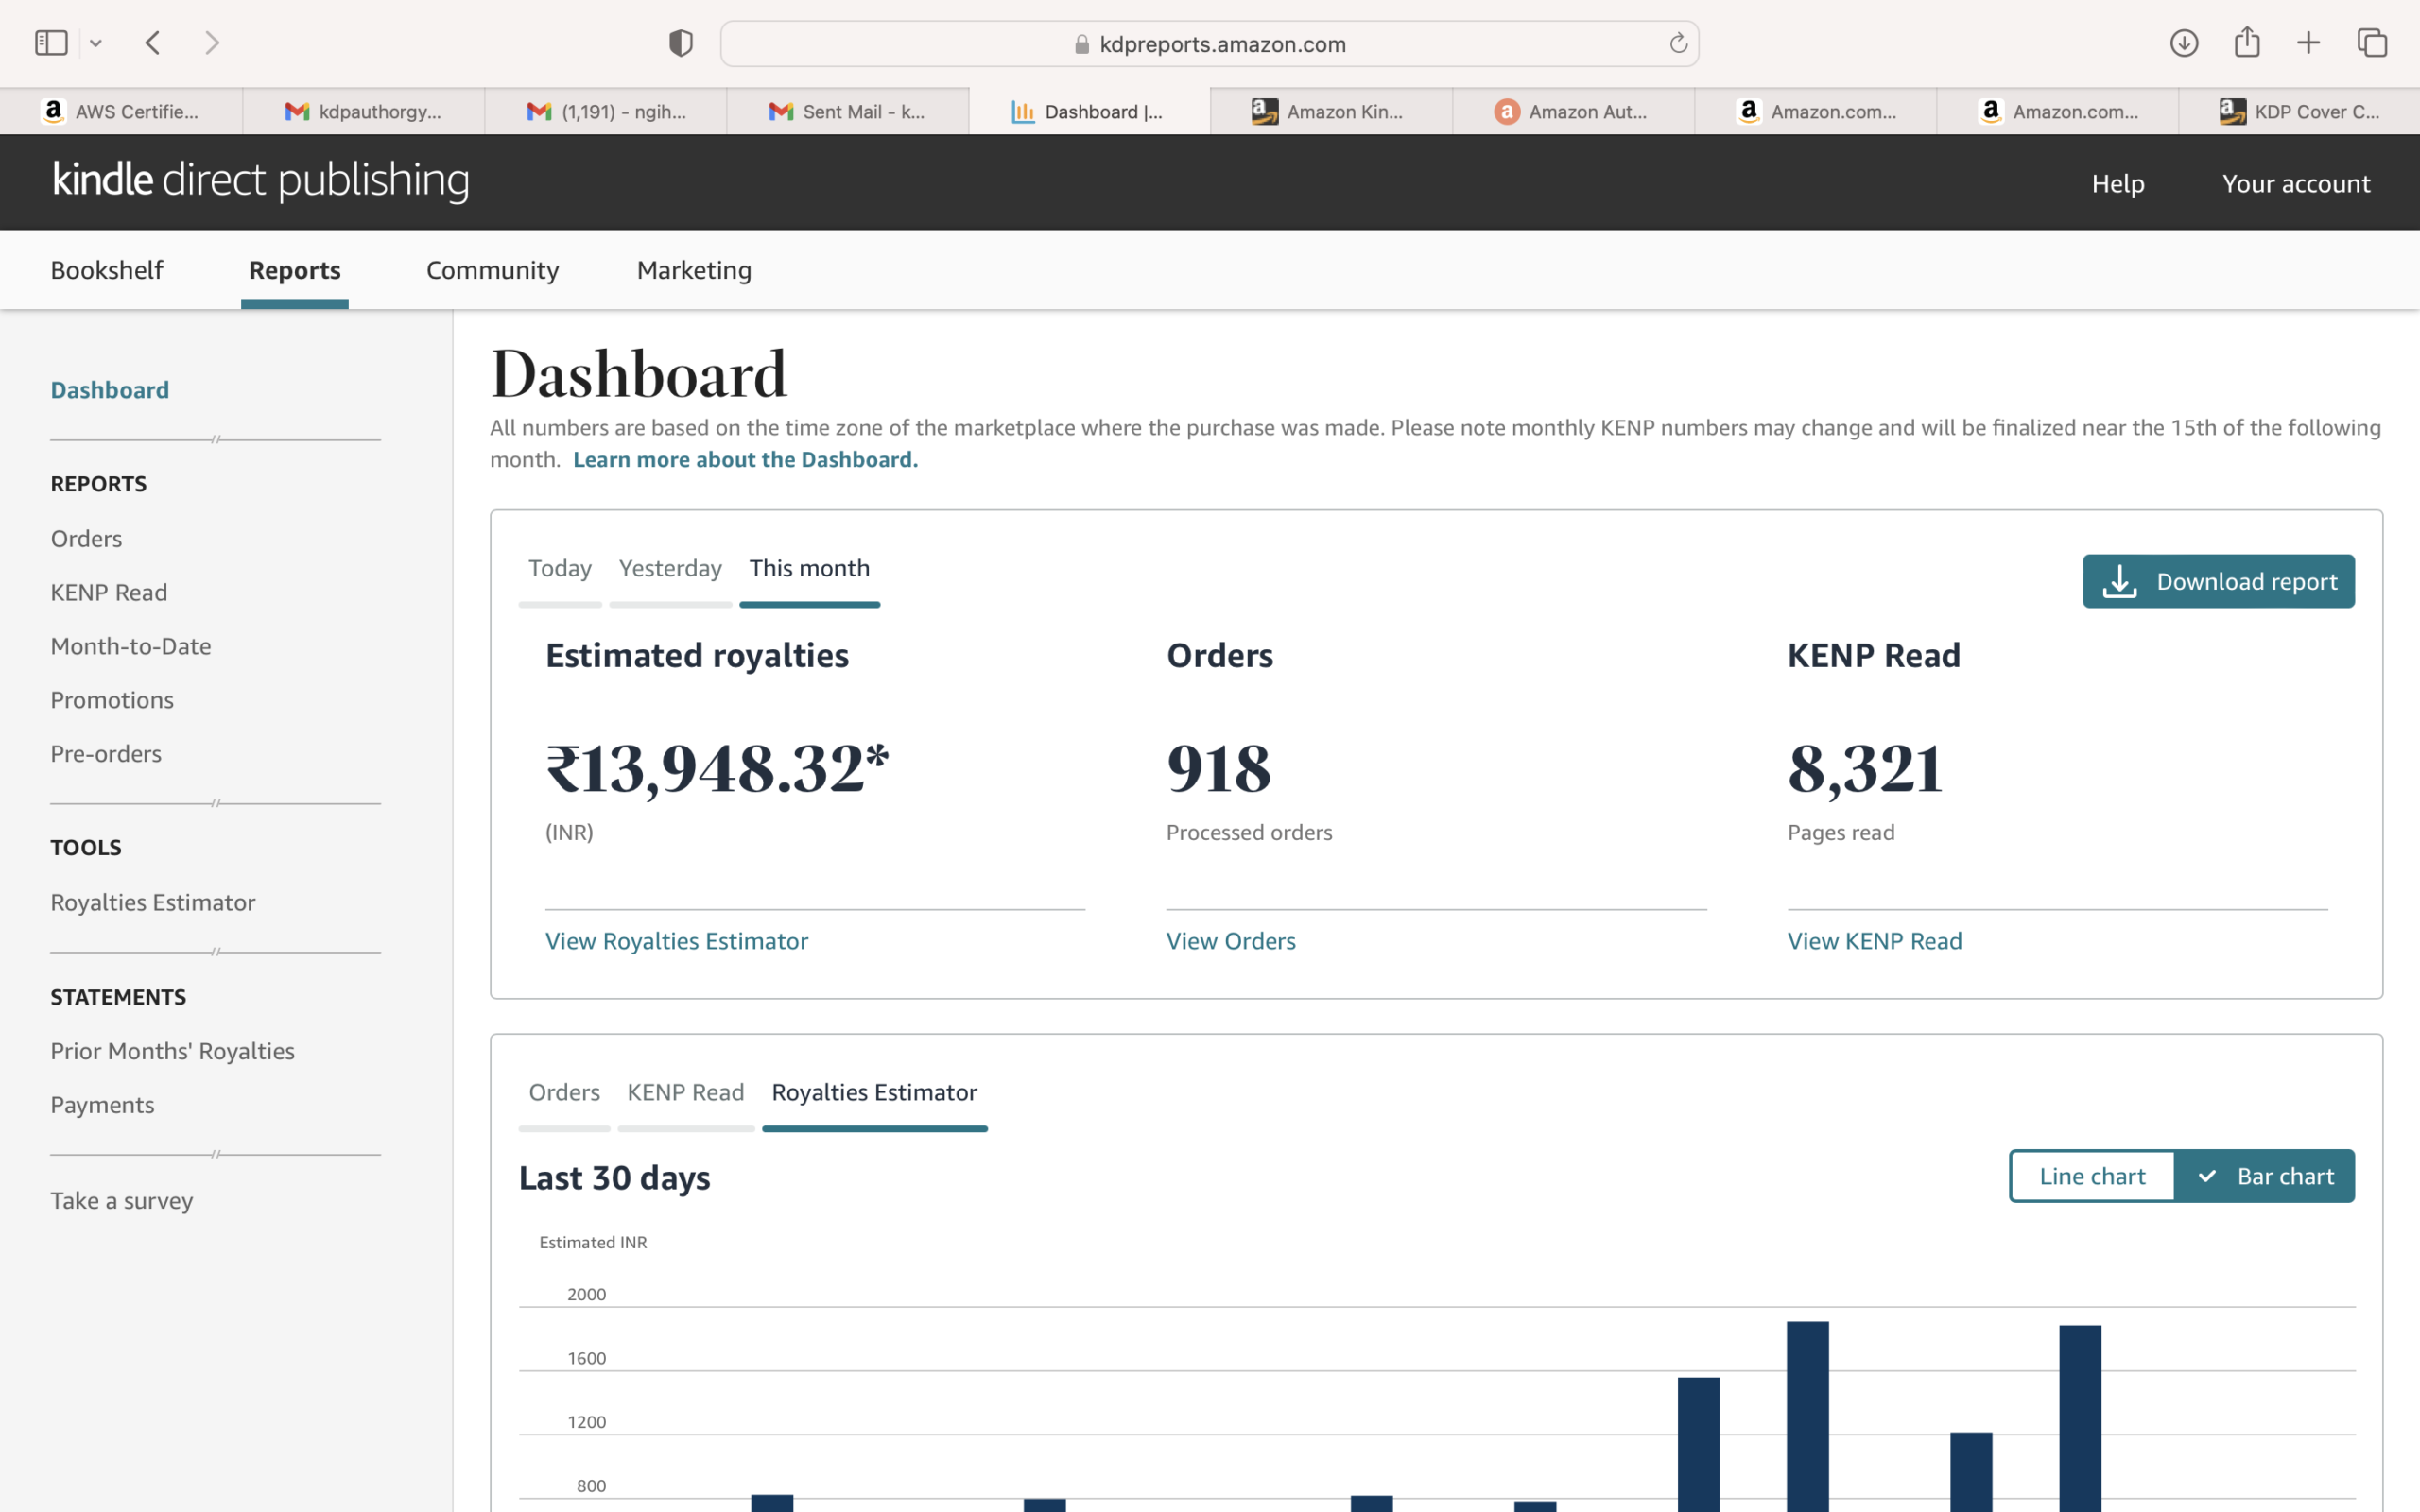Open the Safari share icon

(2247, 42)
